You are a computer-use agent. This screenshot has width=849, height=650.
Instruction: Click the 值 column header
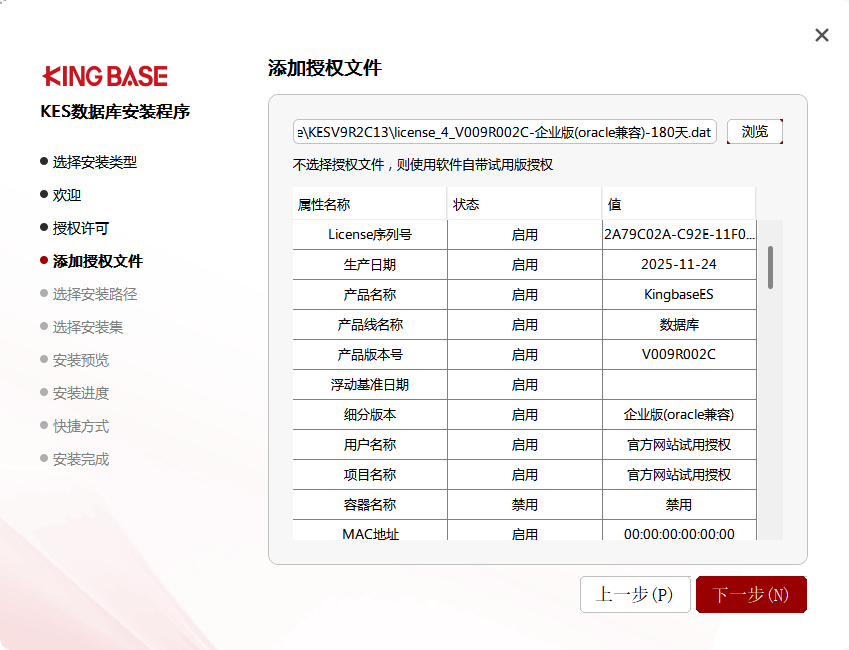[x=678, y=204]
